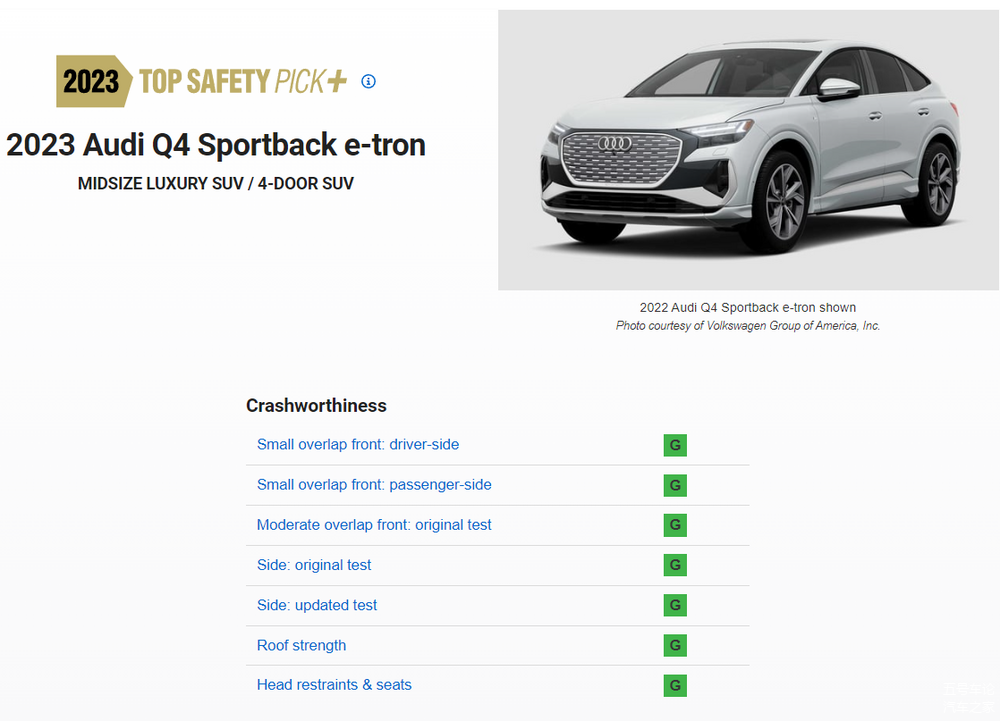
Task: Open Small overlap front: driver-side link
Action: coord(358,444)
